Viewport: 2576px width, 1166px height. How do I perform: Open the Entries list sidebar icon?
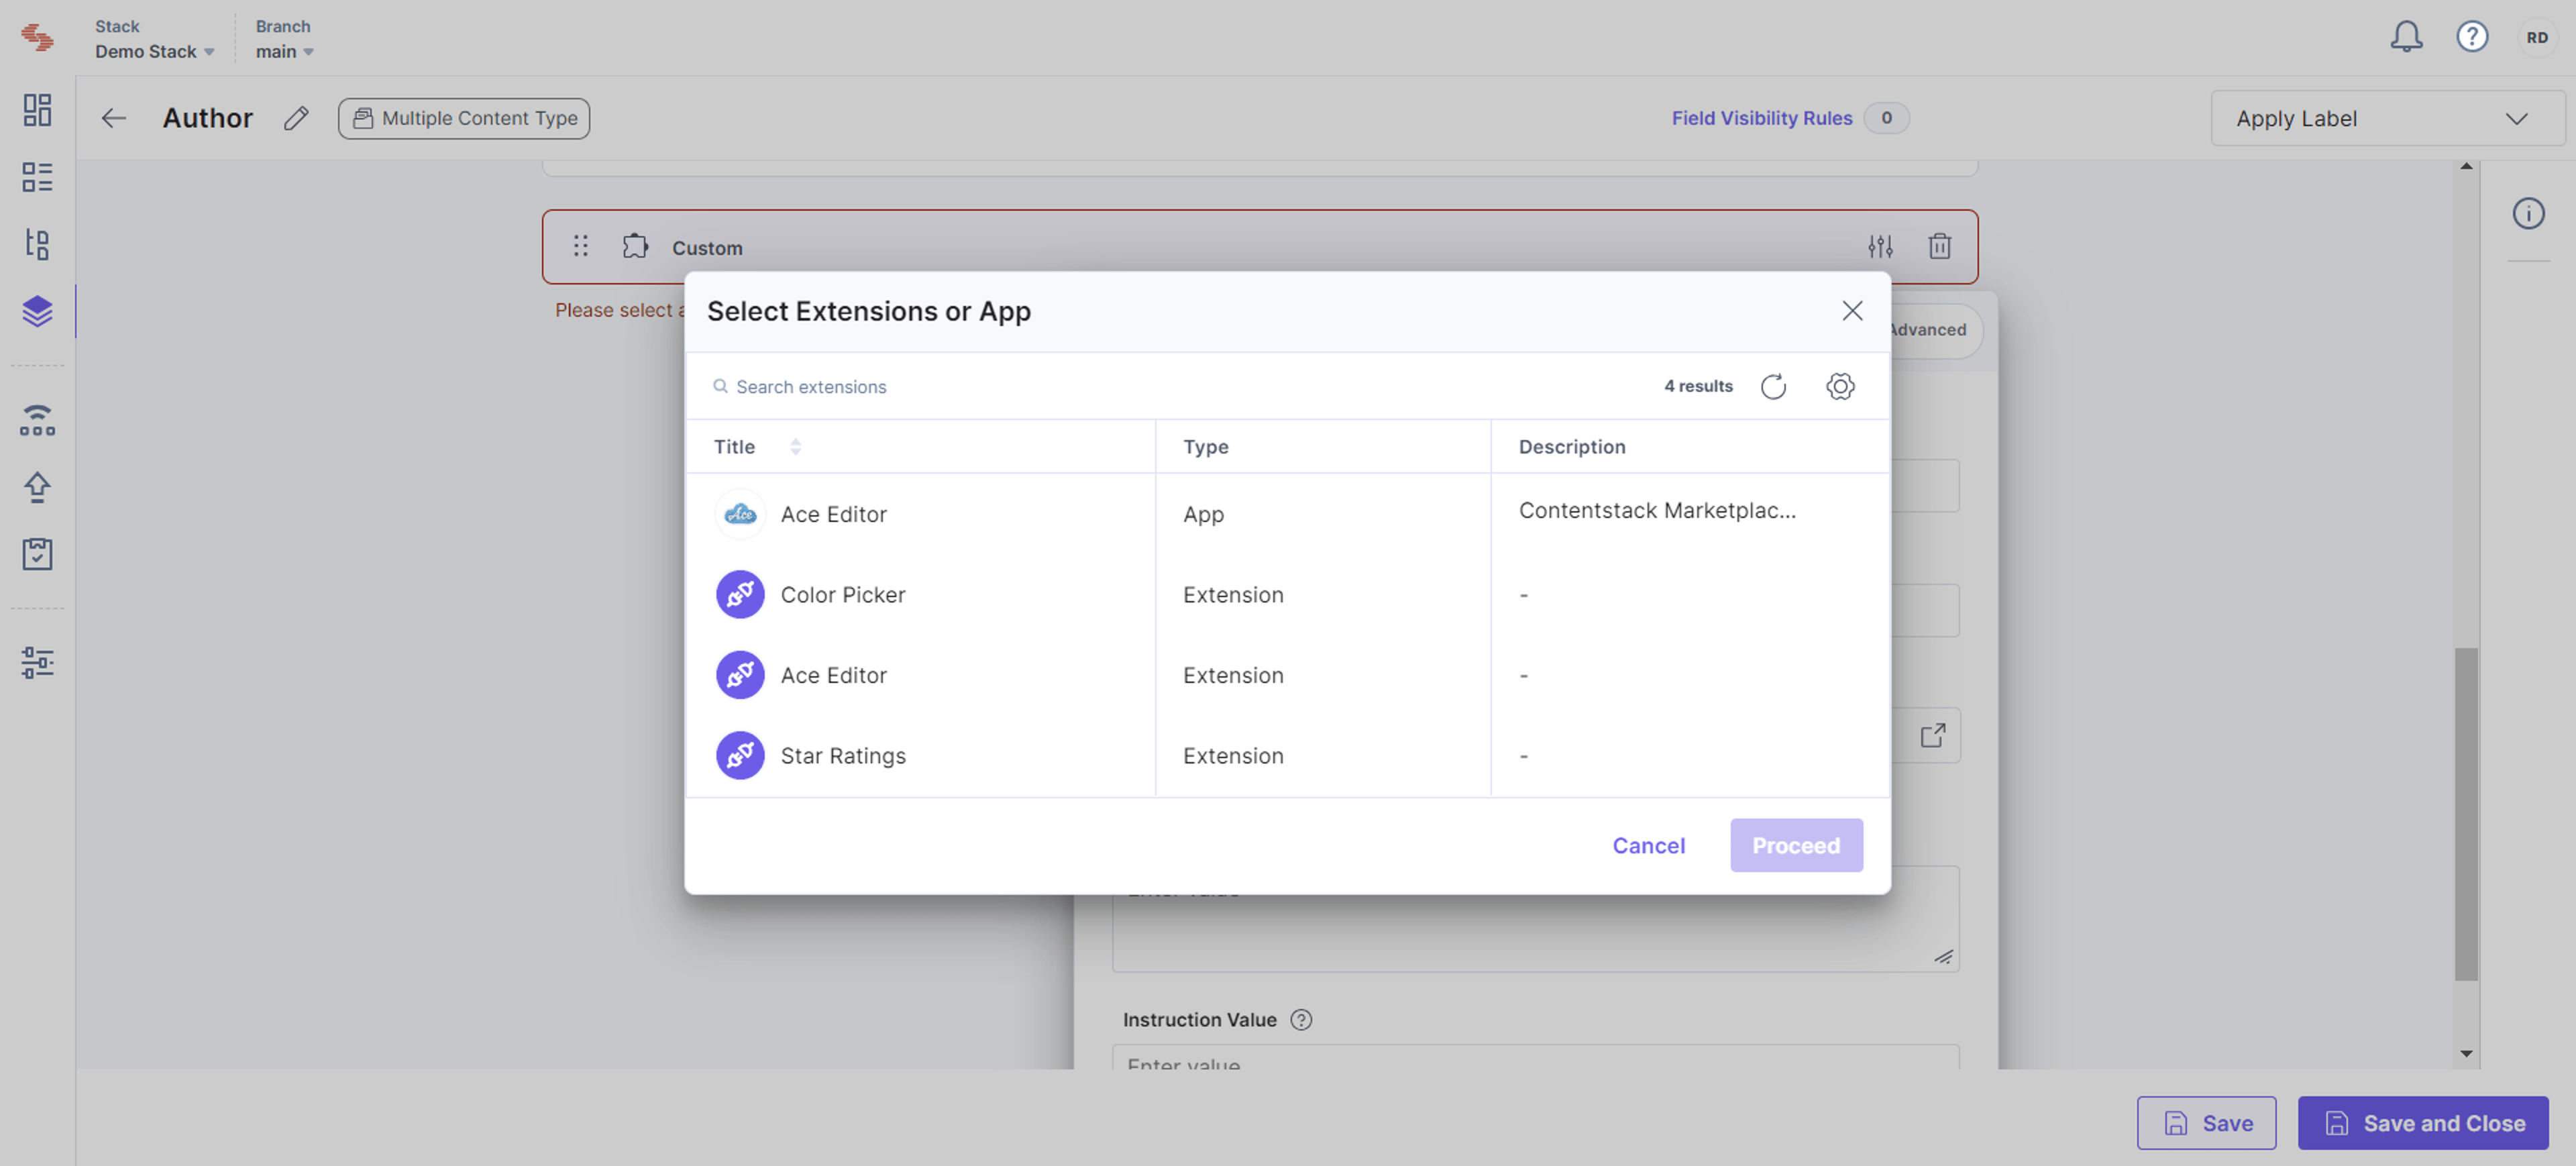37,177
